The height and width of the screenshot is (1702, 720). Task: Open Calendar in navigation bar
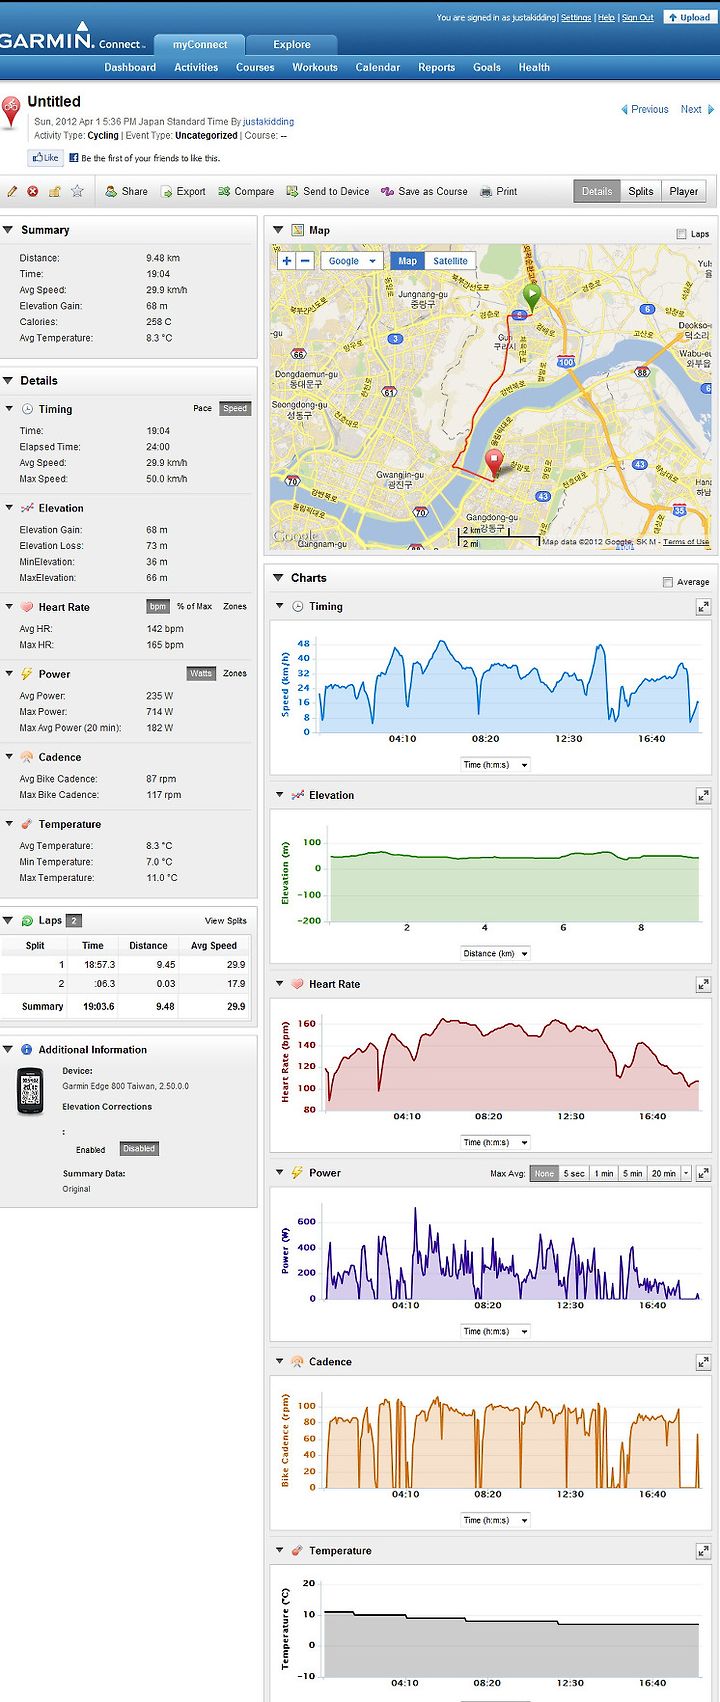(378, 68)
